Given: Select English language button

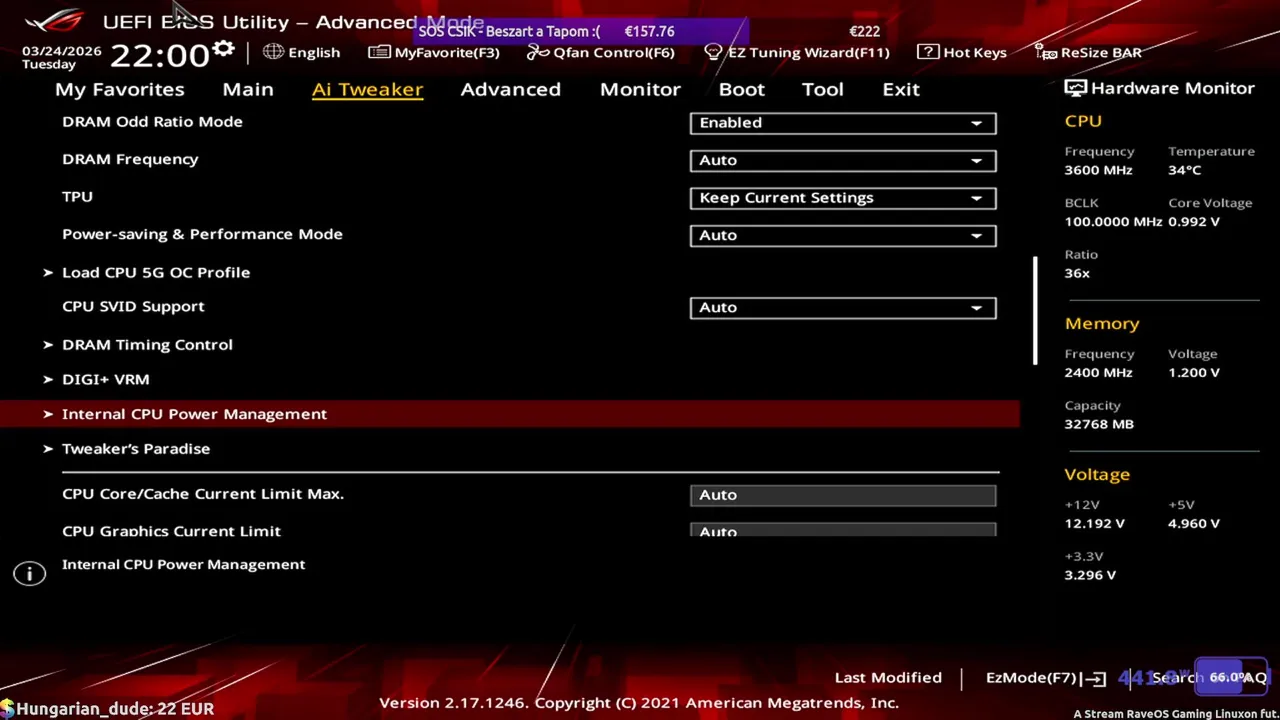Looking at the screenshot, I should (302, 52).
